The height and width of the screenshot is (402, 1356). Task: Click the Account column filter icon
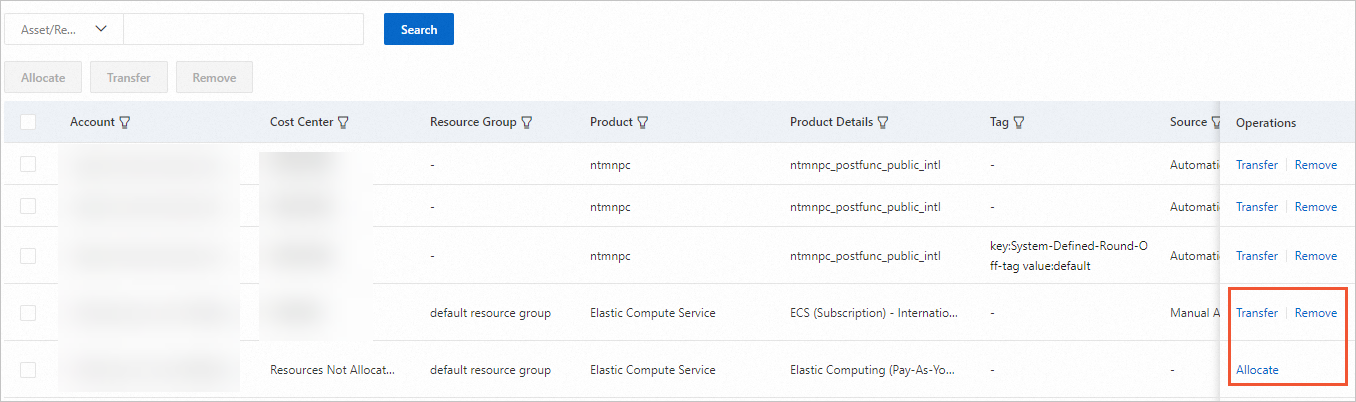(125, 123)
